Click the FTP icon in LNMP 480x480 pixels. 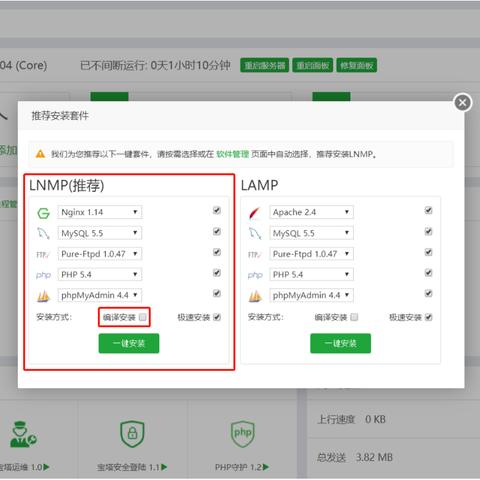[x=43, y=255]
